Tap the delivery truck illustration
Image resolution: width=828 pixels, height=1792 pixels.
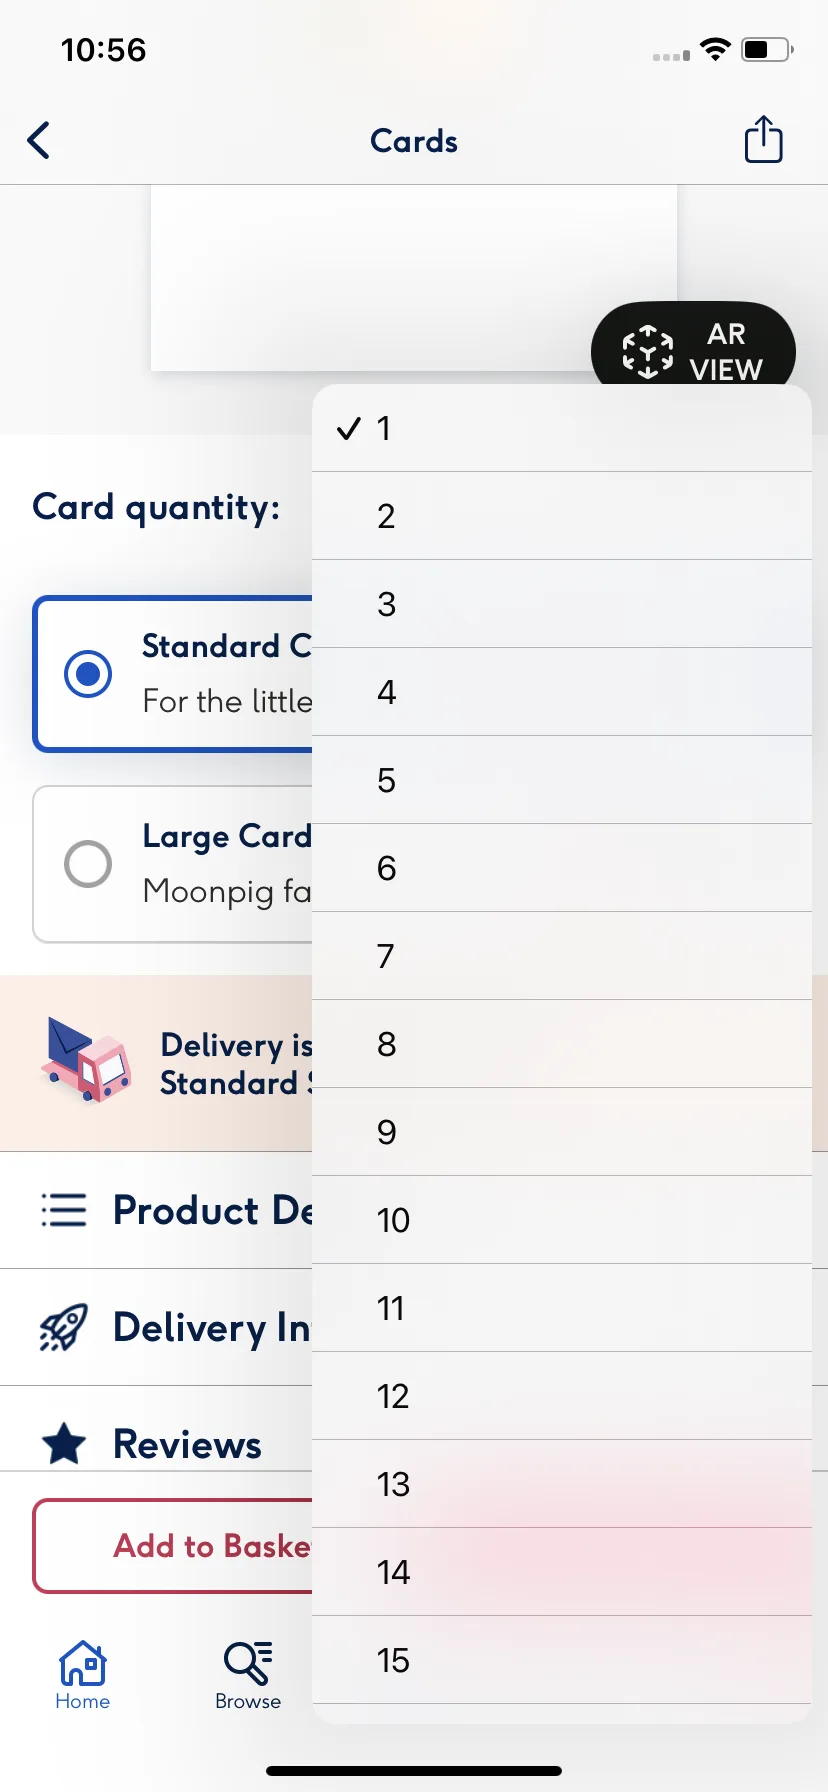pos(86,1060)
